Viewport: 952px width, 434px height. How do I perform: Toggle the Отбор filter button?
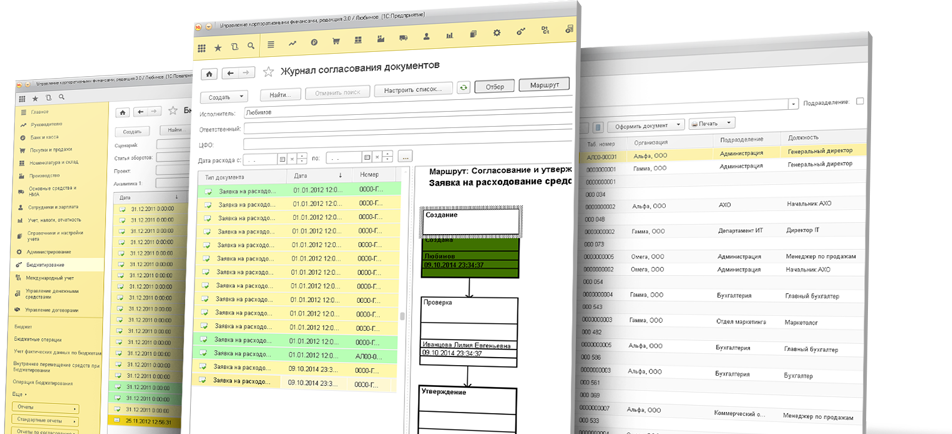point(494,87)
